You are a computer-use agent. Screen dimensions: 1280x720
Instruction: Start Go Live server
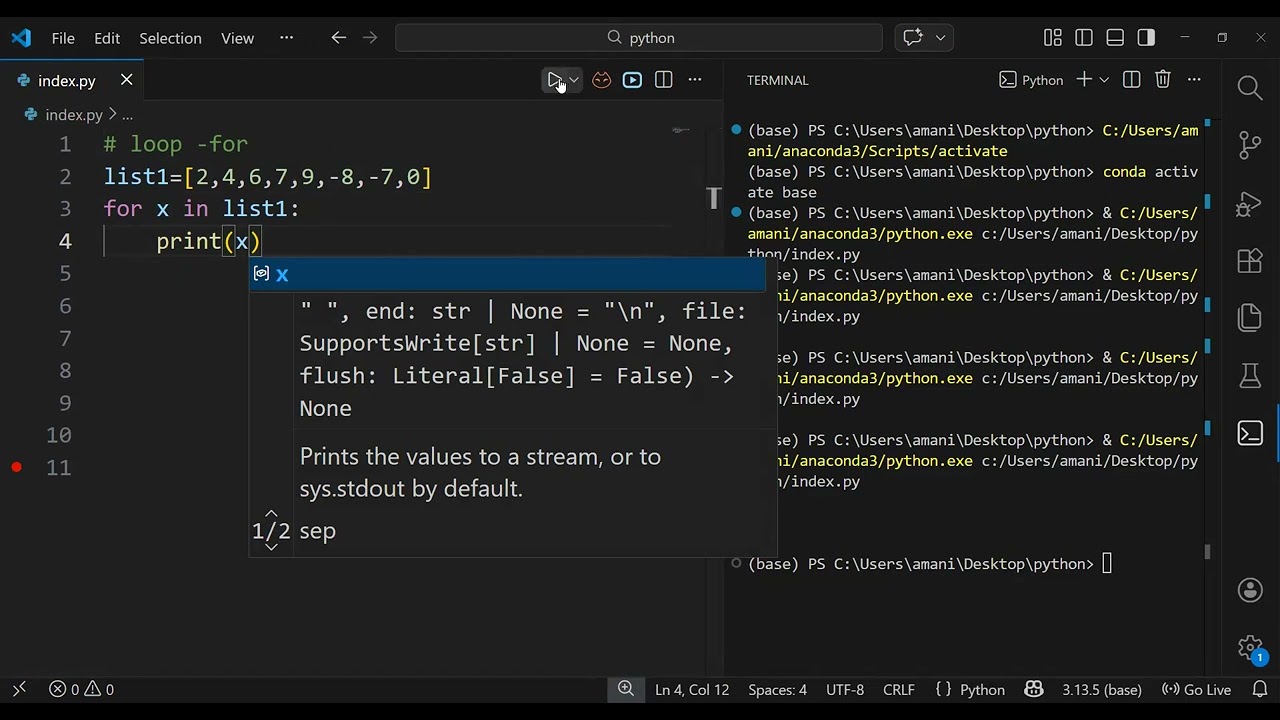1196,689
